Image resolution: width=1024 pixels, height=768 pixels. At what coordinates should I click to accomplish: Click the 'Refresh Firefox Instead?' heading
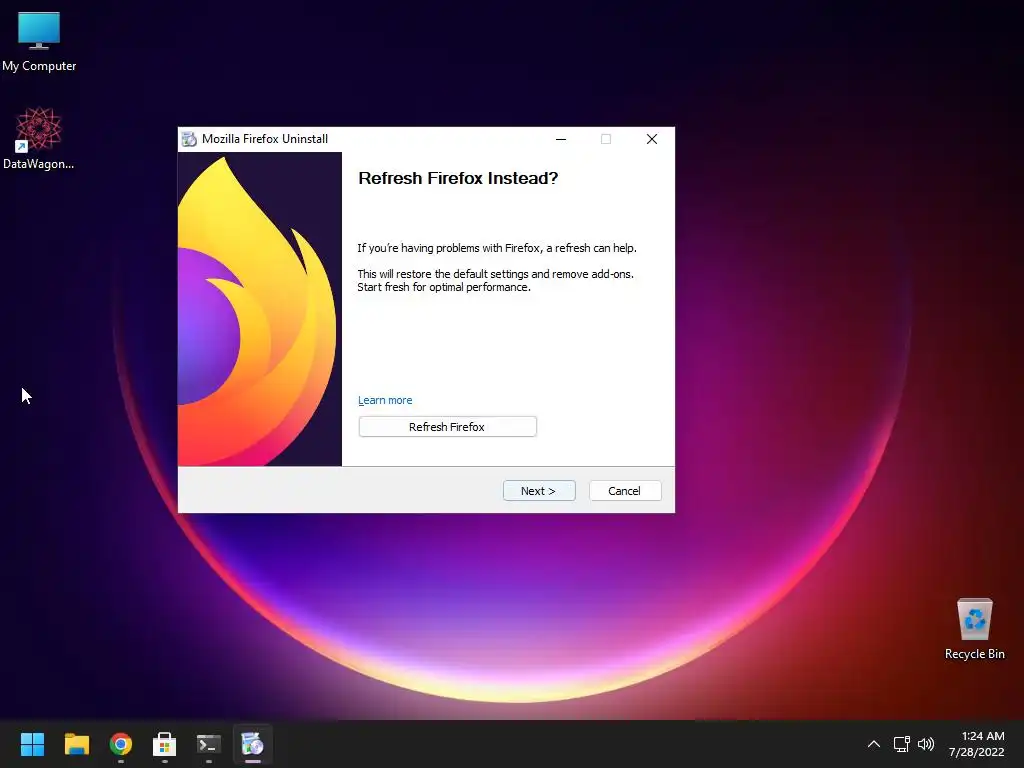pos(458,178)
